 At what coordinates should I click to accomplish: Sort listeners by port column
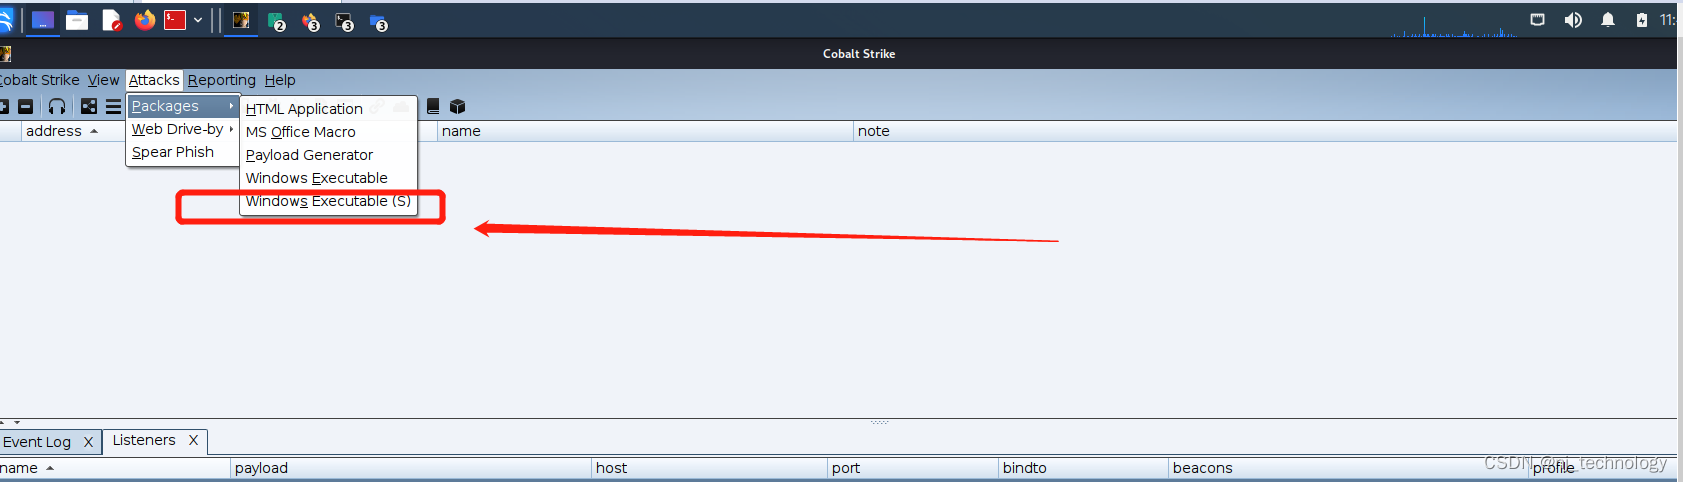(913, 468)
